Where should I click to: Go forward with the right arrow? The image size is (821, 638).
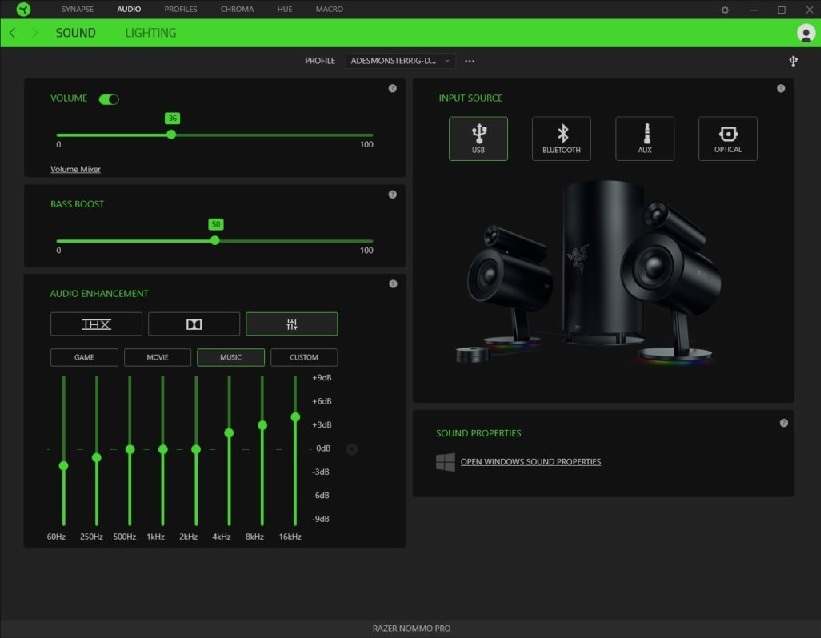click(x=35, y=33)
